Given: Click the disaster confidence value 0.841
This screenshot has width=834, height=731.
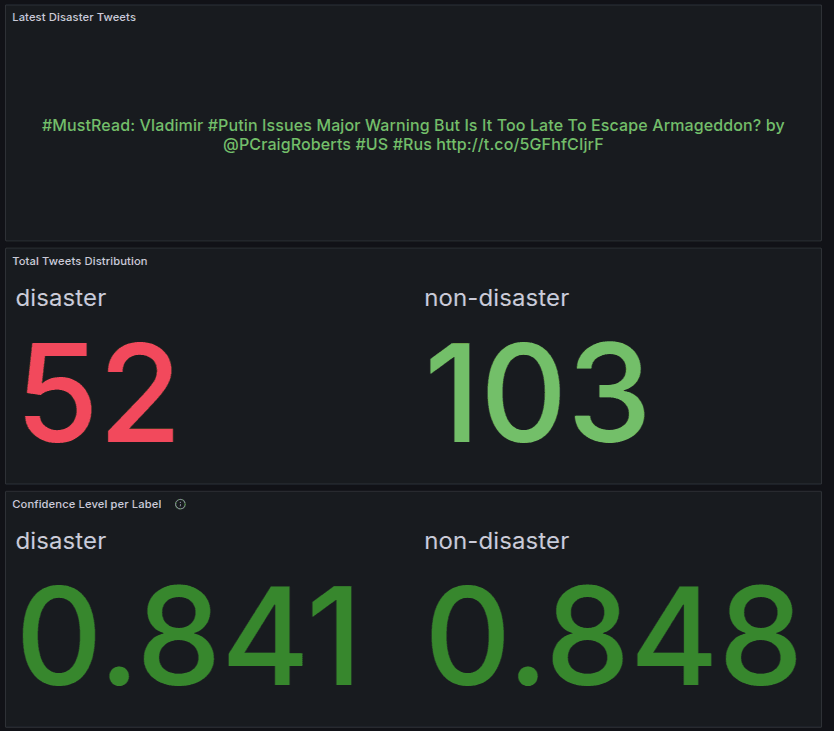Looking at the screenshot, I should 187,635.
